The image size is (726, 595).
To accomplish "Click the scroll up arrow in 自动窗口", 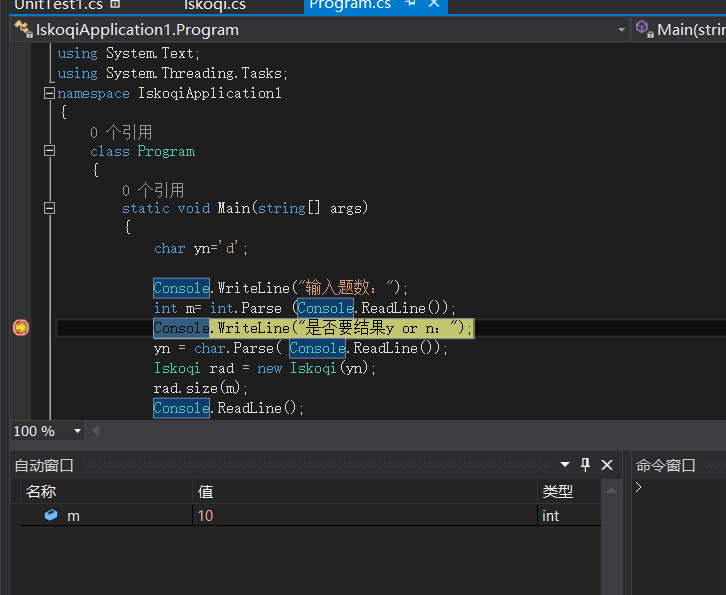I will [x=611, y=490].
